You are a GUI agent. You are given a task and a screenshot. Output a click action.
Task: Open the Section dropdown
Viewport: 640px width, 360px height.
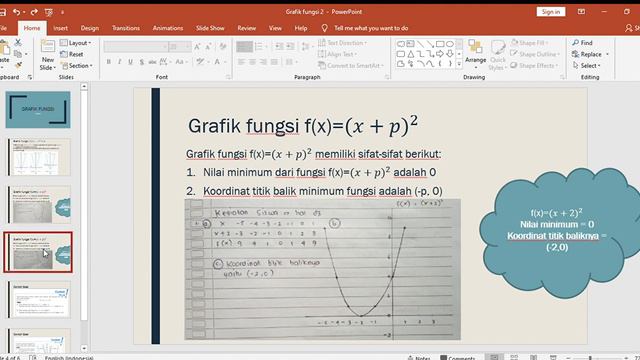(x=76, y=65)
